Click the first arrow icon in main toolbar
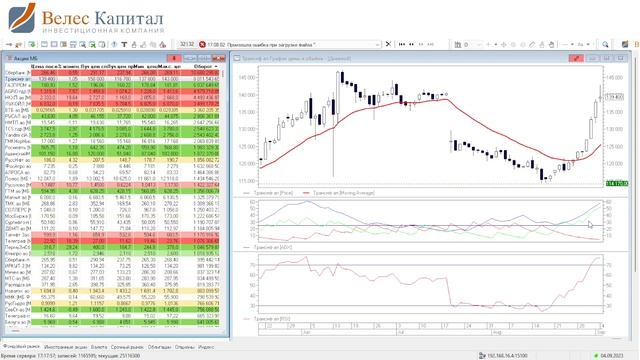This screenshot has width=640, height=360. (9, 44)
